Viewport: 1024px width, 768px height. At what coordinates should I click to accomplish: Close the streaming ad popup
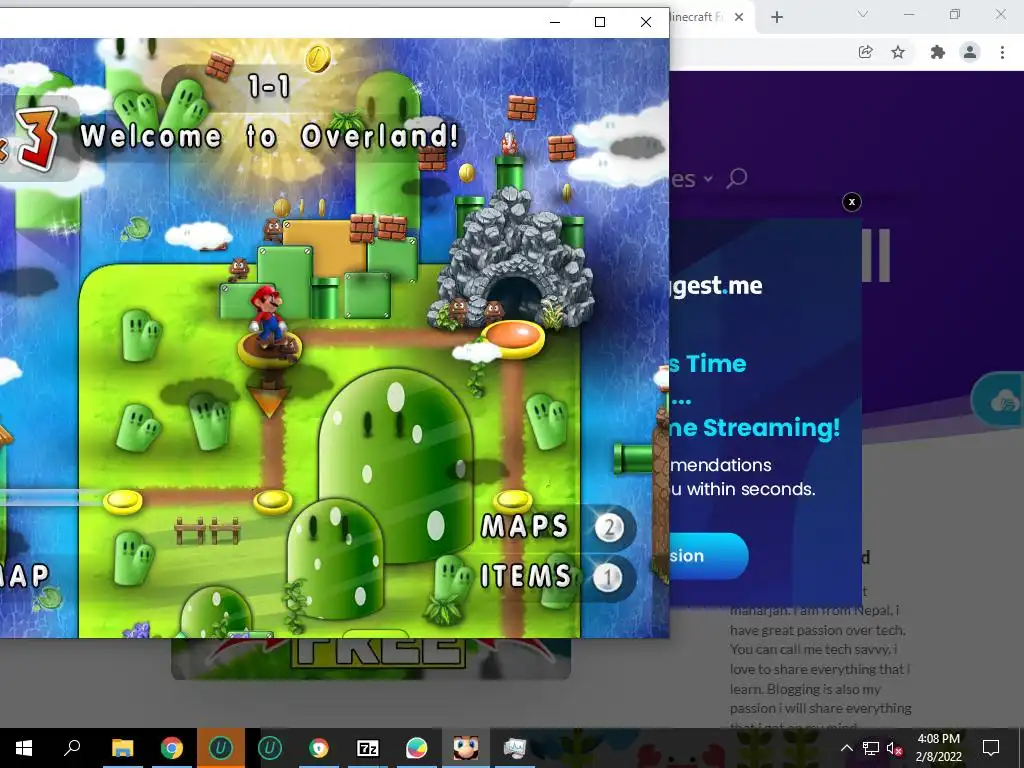[x=852, y=202]
